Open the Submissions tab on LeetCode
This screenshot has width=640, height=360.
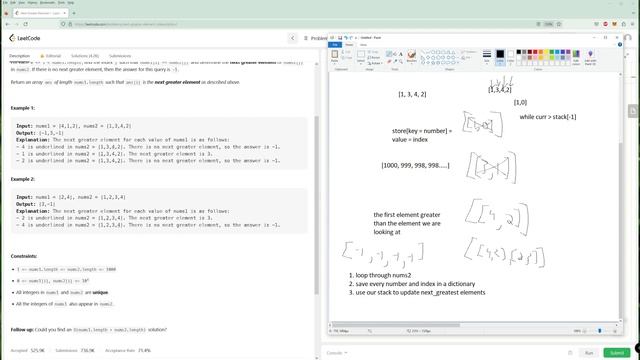coord(120,56)
